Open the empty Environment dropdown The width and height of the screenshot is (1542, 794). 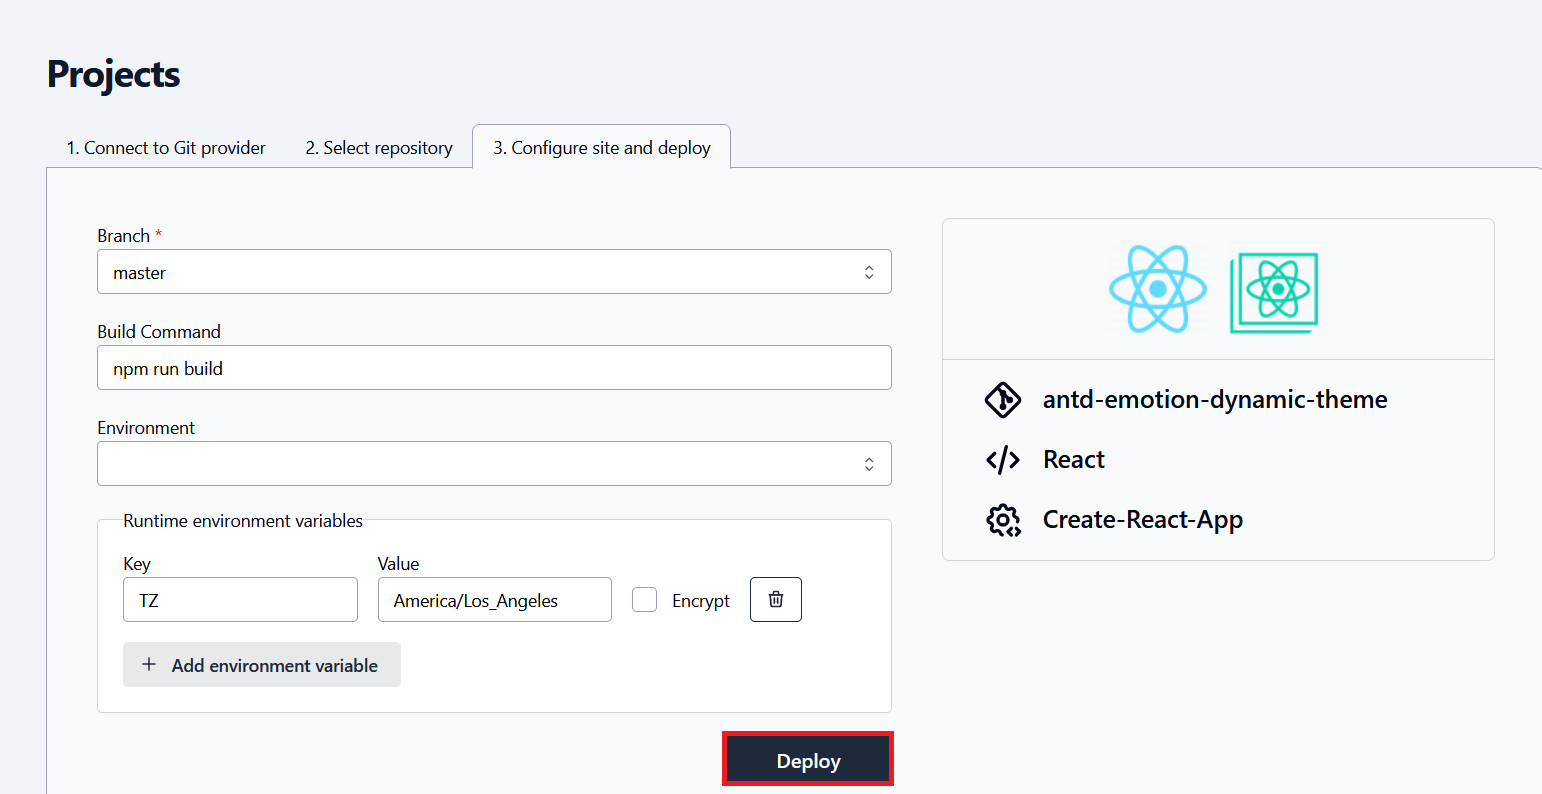[x=494, y=464]
